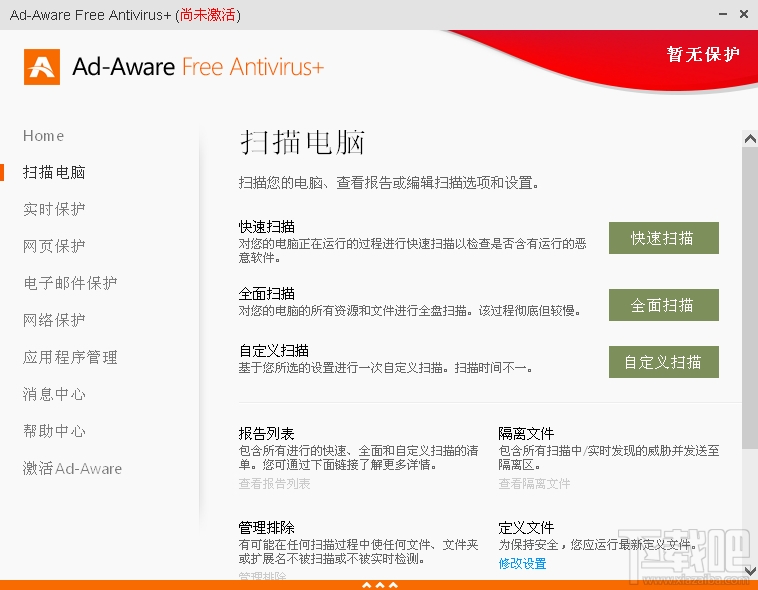The height and width of the screenshot is (590, 758).
Task: Start the 全面扫描 green button
Action: click(664, 305)
